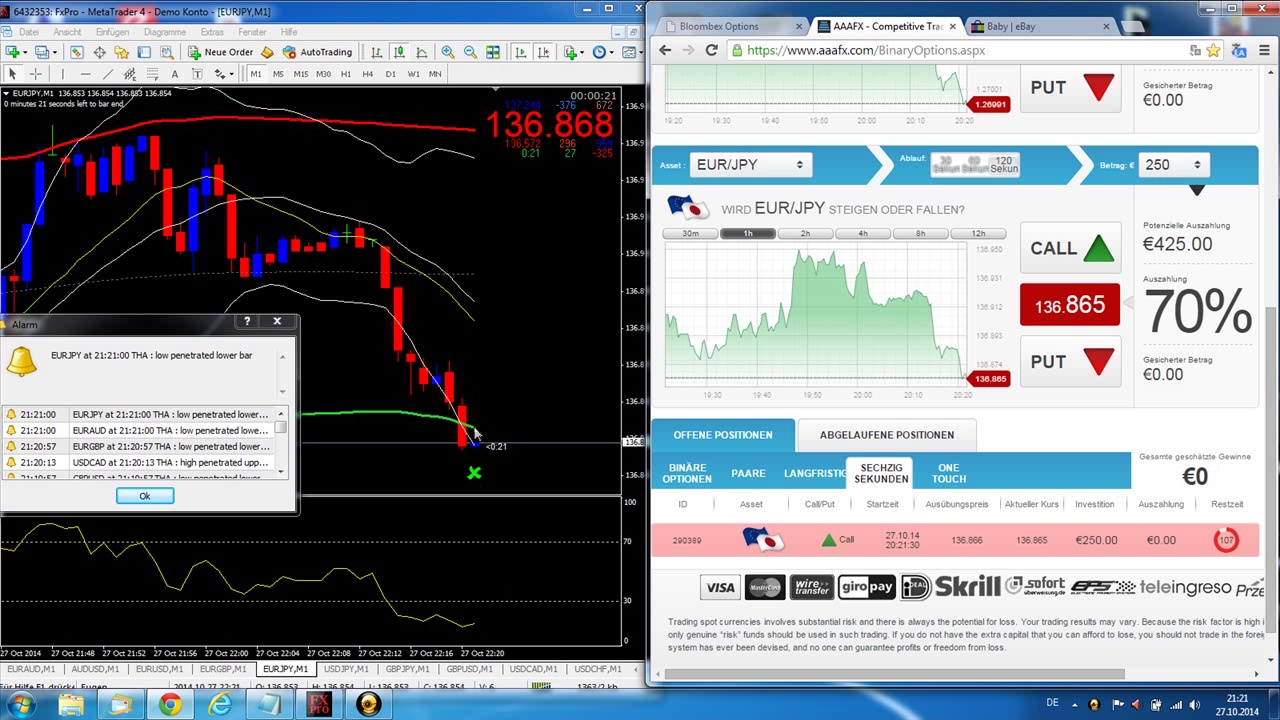Select the 30m chart range button
The width and height of the screenshot is (1280, 720).
(x=690, y=233)
